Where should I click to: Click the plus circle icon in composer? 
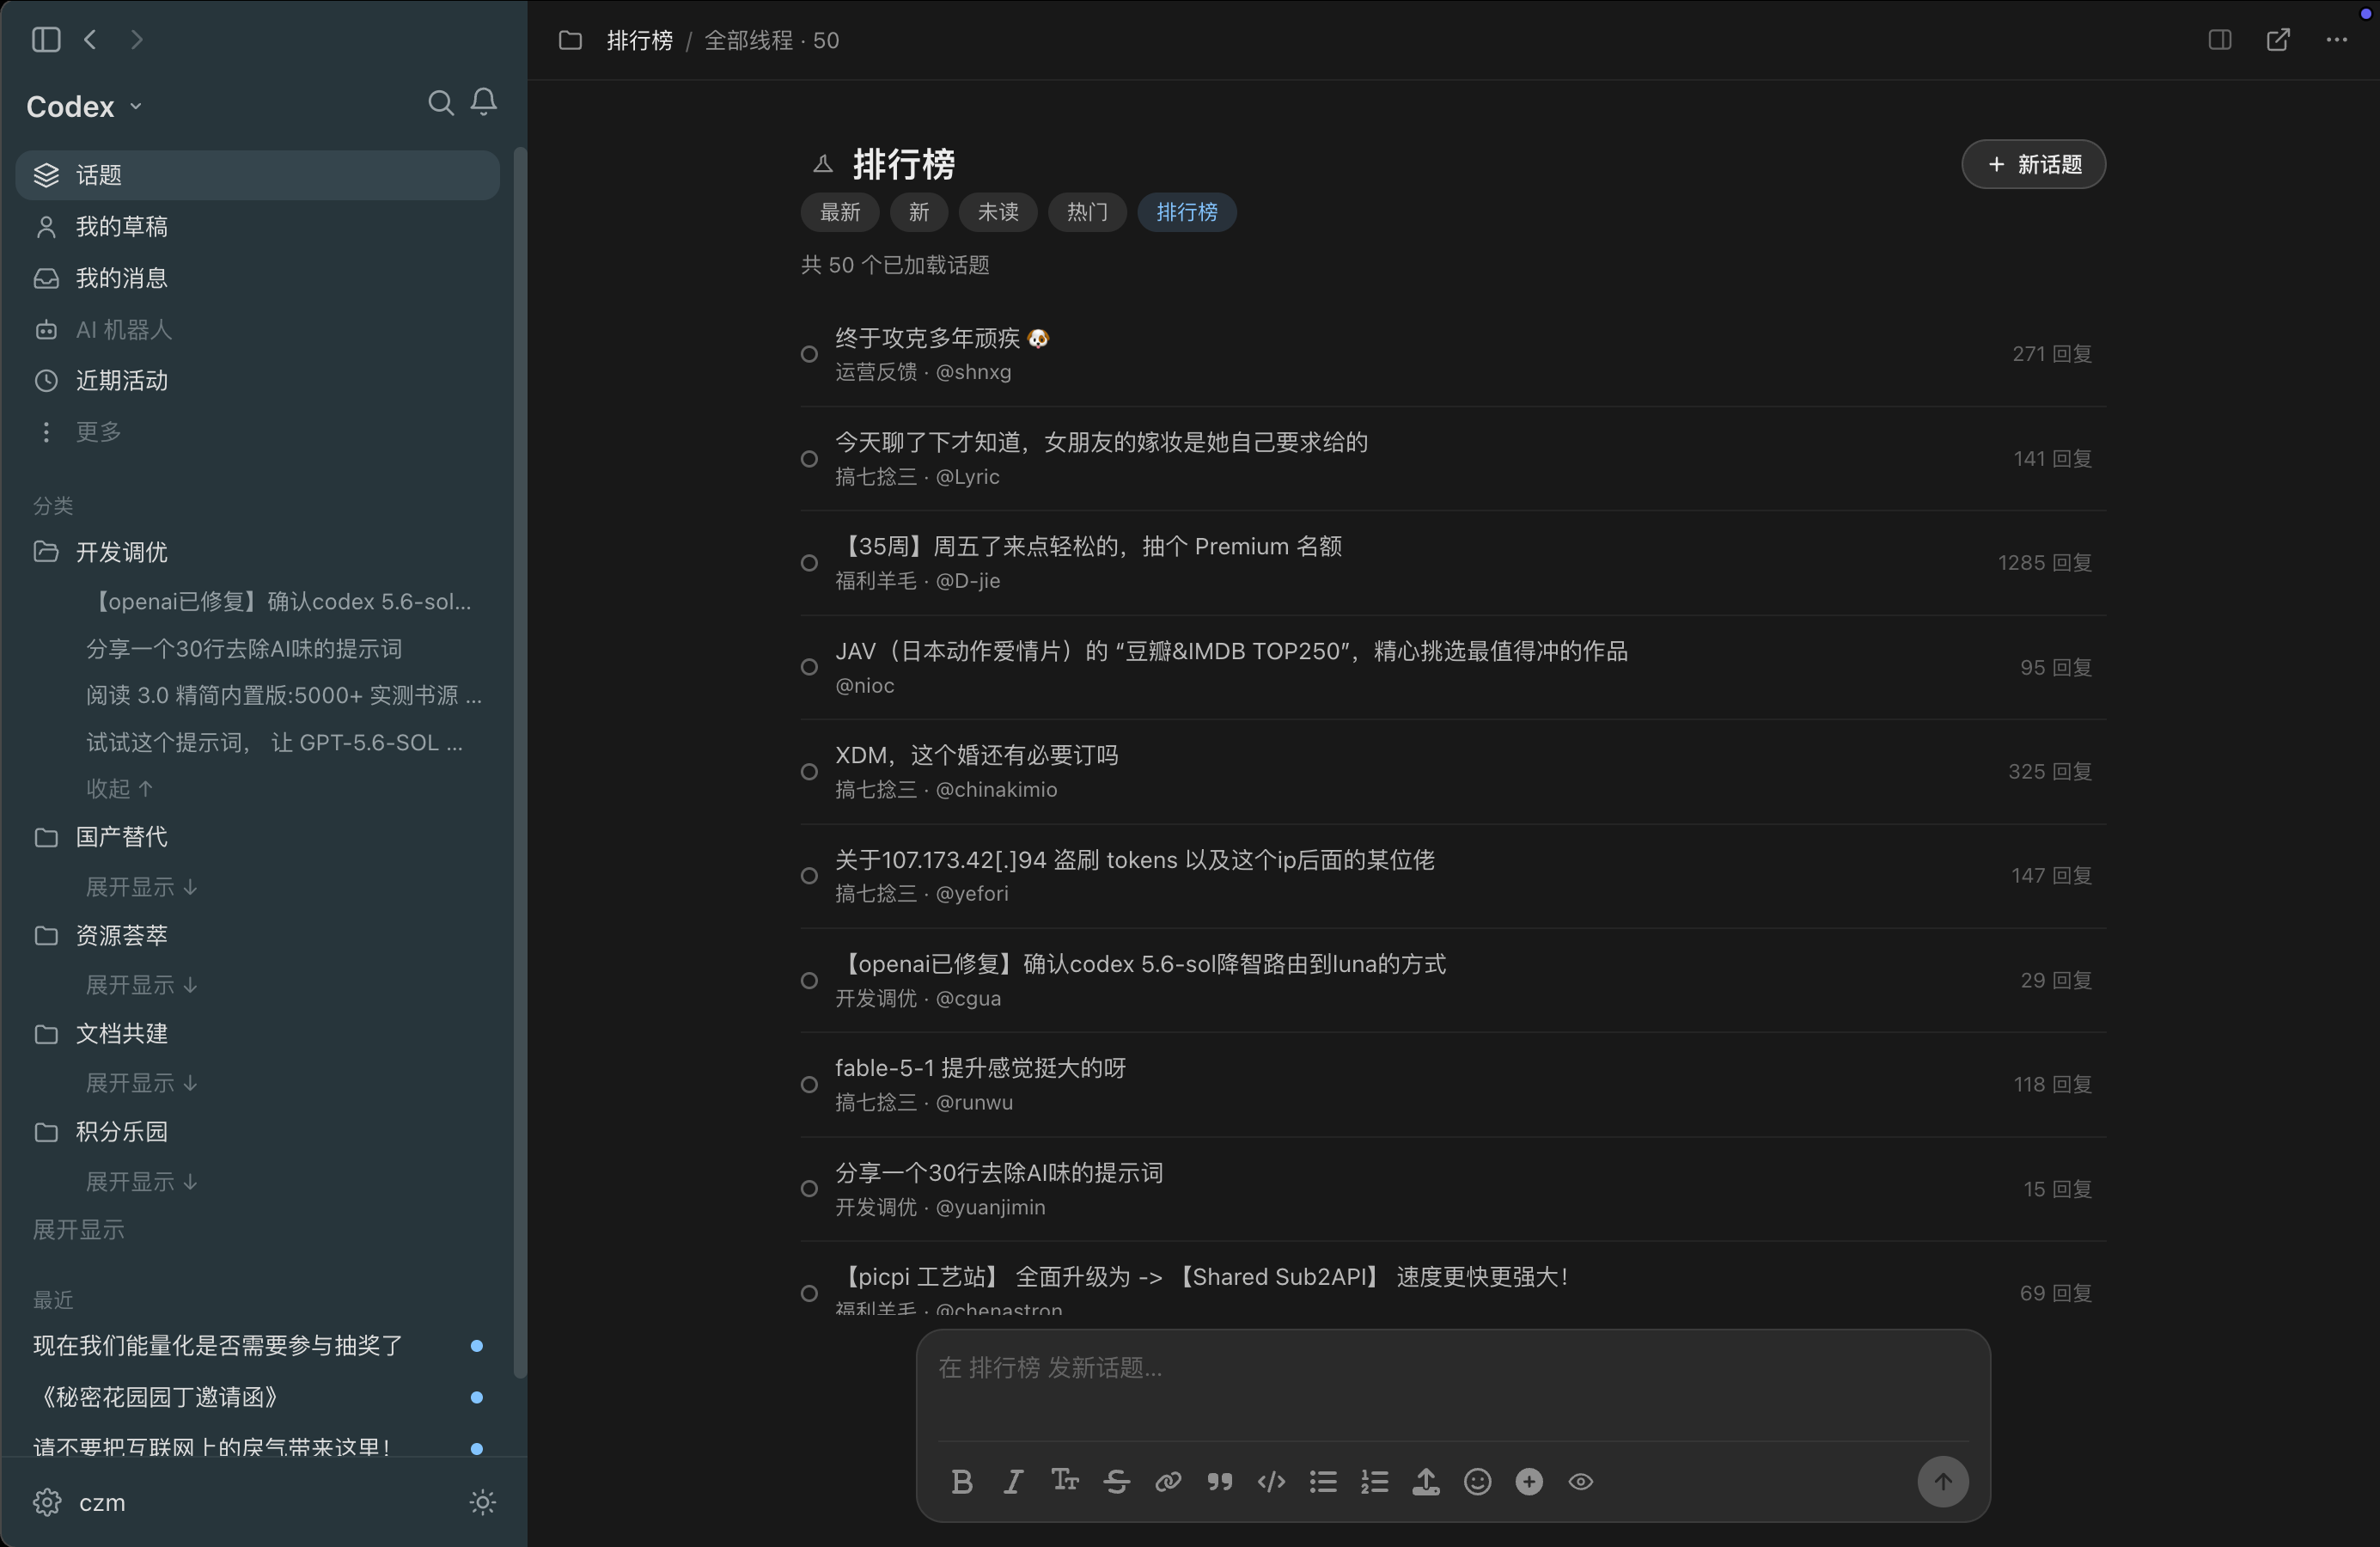(1529, 1481)
